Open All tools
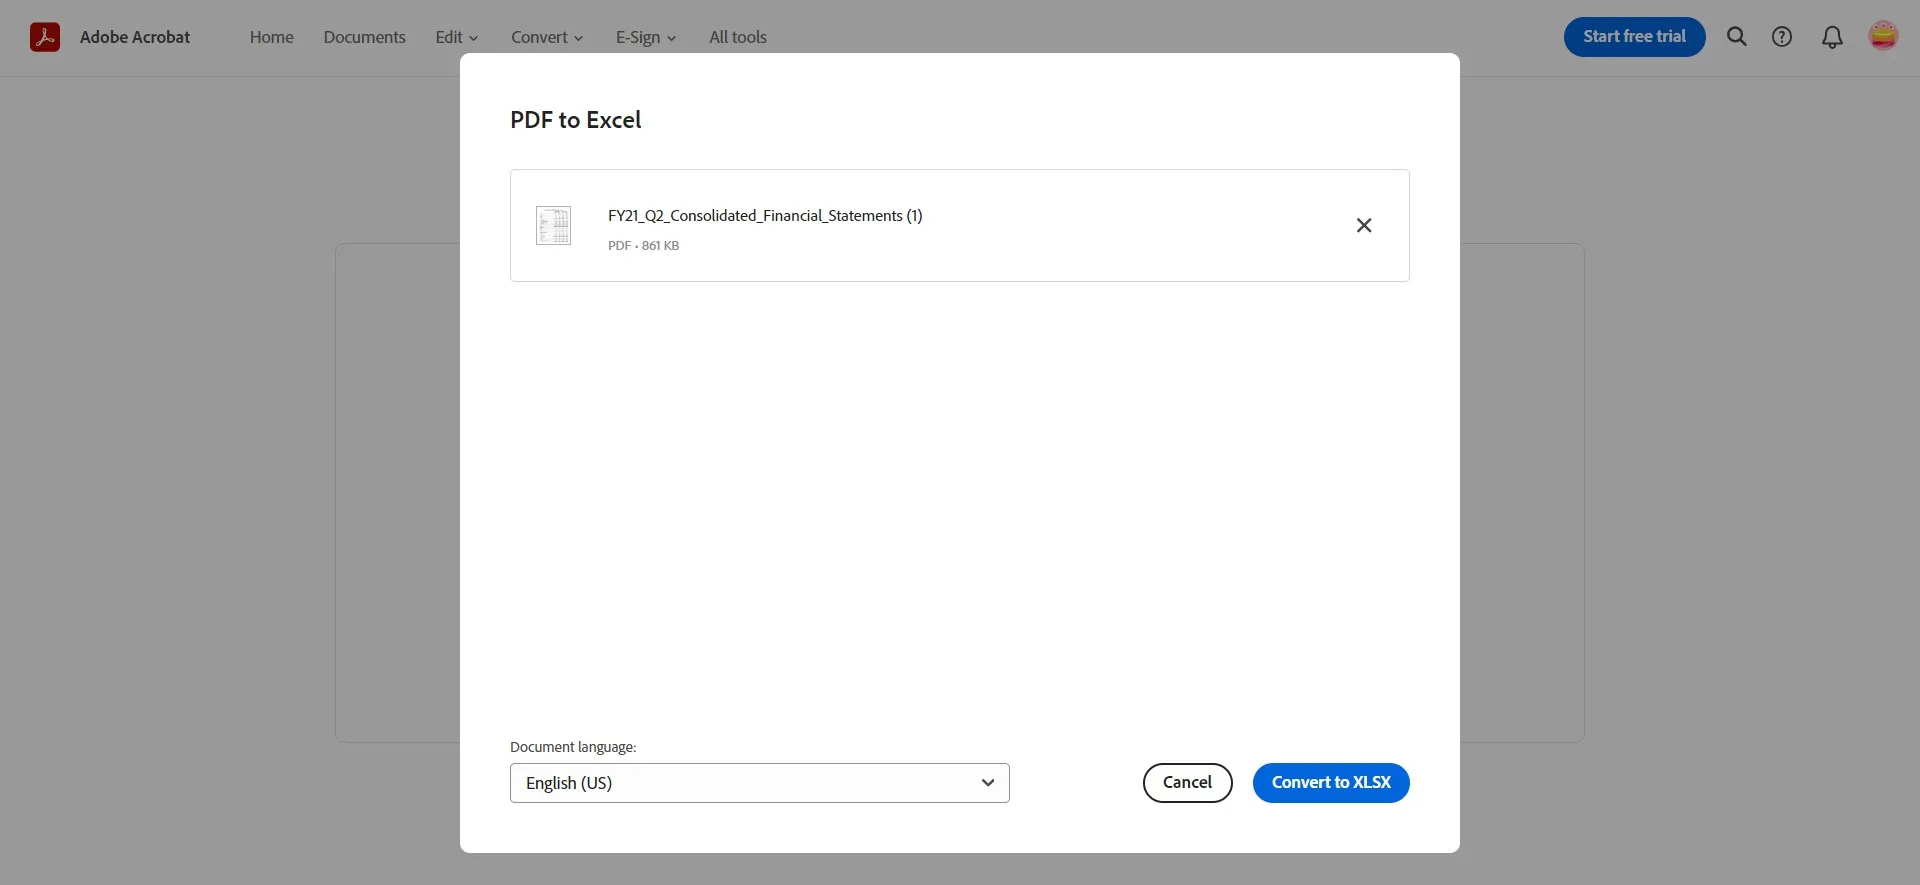 738,37
